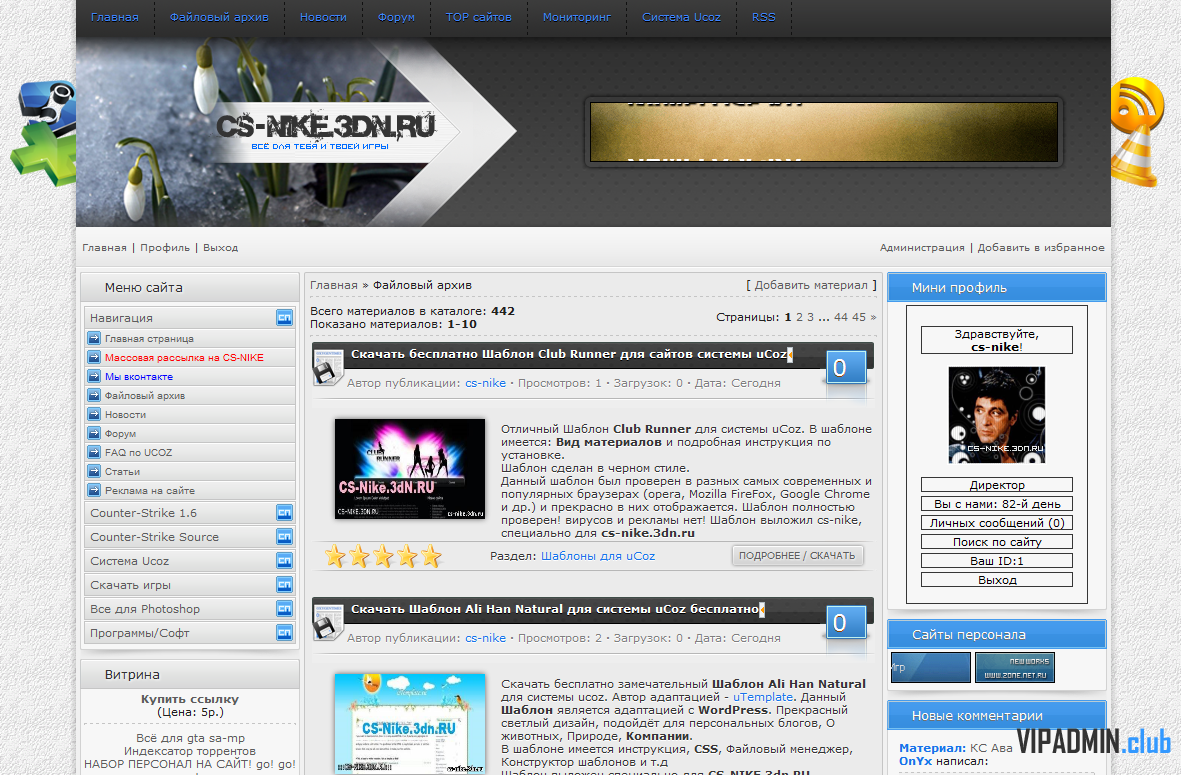Image resolution: width=1181 pixels, height=775 pixels.
Task: Click the Ali Han Natural preview thumbnail
Action: point(410,724)
